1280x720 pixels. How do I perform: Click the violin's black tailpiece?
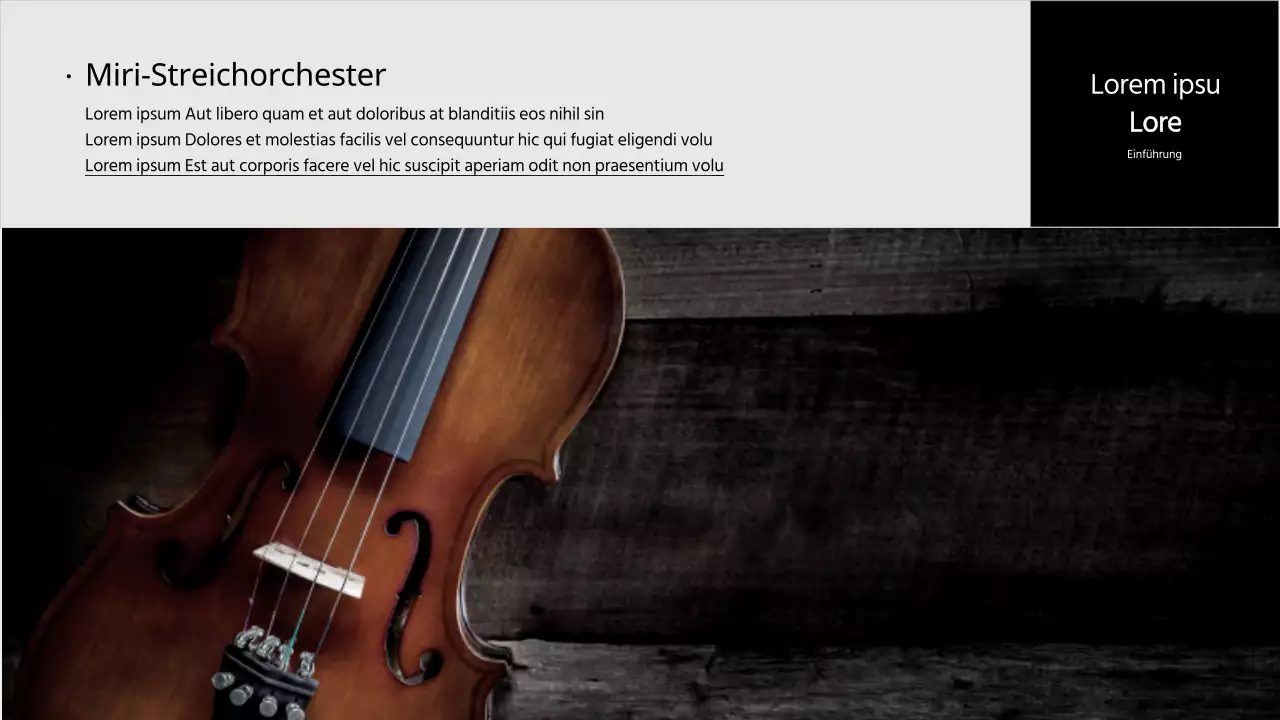(262, 680)
